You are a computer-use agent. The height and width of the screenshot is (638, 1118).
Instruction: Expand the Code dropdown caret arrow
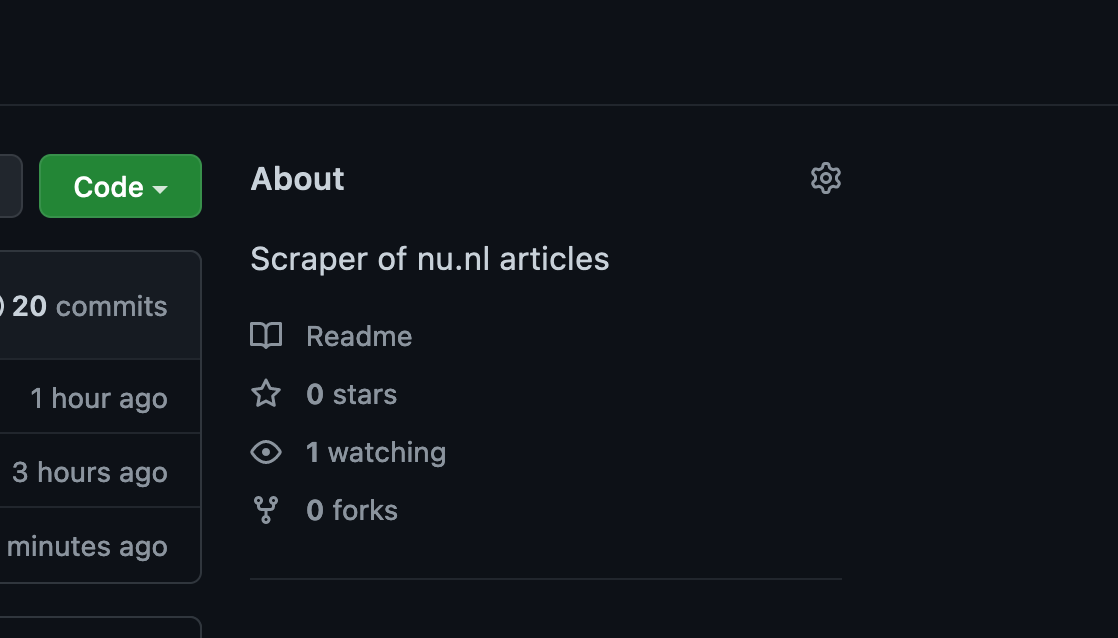point(160,188)
